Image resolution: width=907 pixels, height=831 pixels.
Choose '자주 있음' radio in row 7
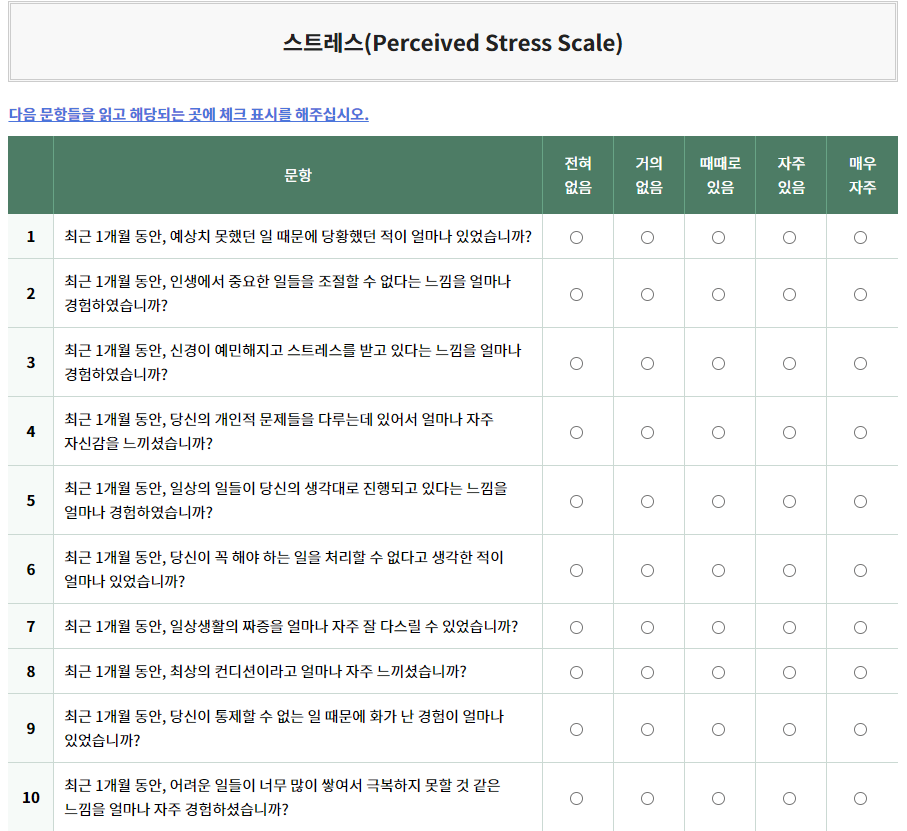tap(790, 627)
